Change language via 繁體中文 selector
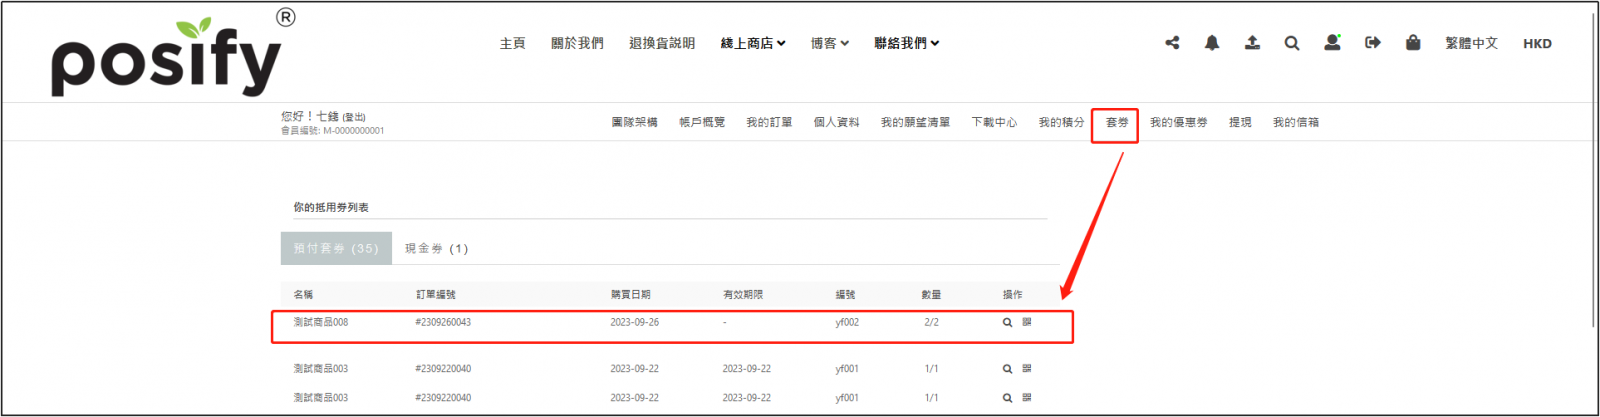The width and height of the screenshot is (1600, 417). [x=1471, y=43]
